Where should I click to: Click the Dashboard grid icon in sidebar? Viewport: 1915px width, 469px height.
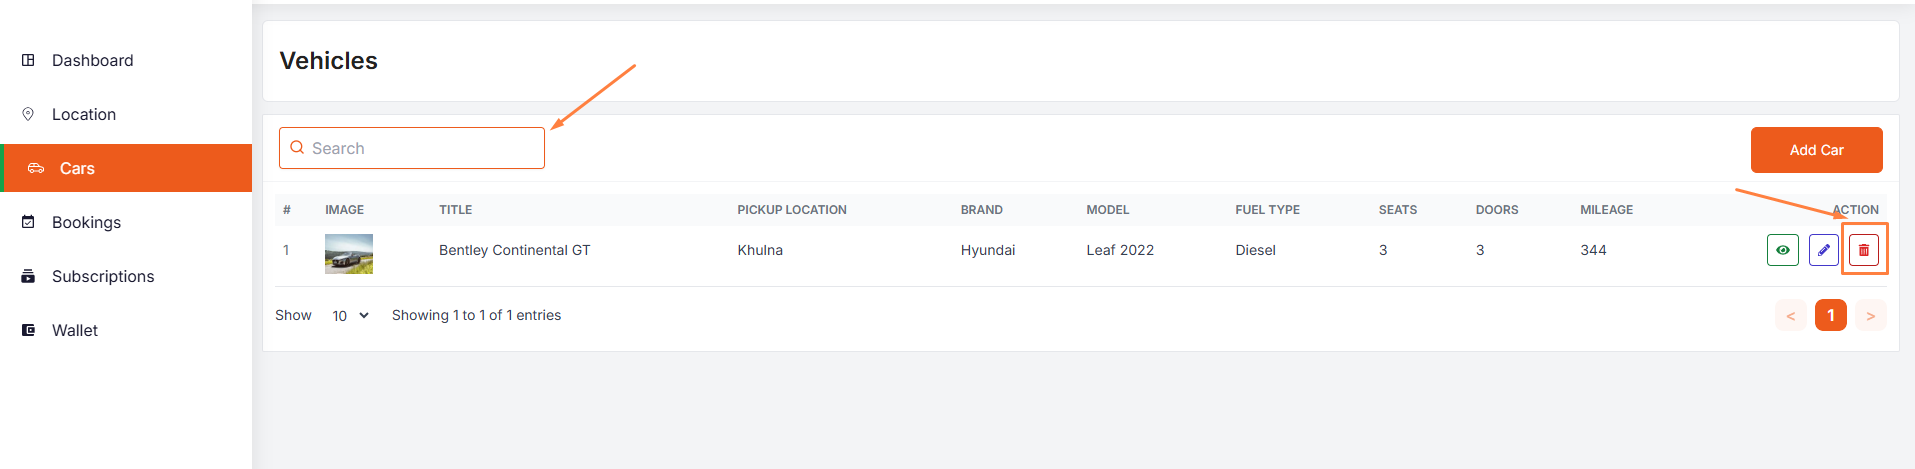(x=28, y=60)
